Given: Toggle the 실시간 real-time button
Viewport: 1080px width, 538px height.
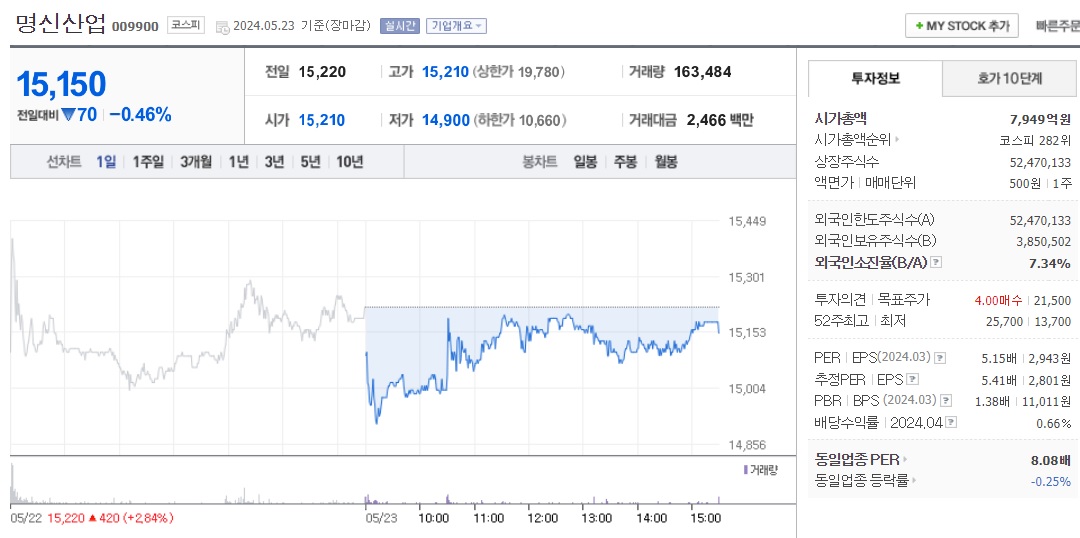Looking at the screenshot, I should (x=400, y=26).
